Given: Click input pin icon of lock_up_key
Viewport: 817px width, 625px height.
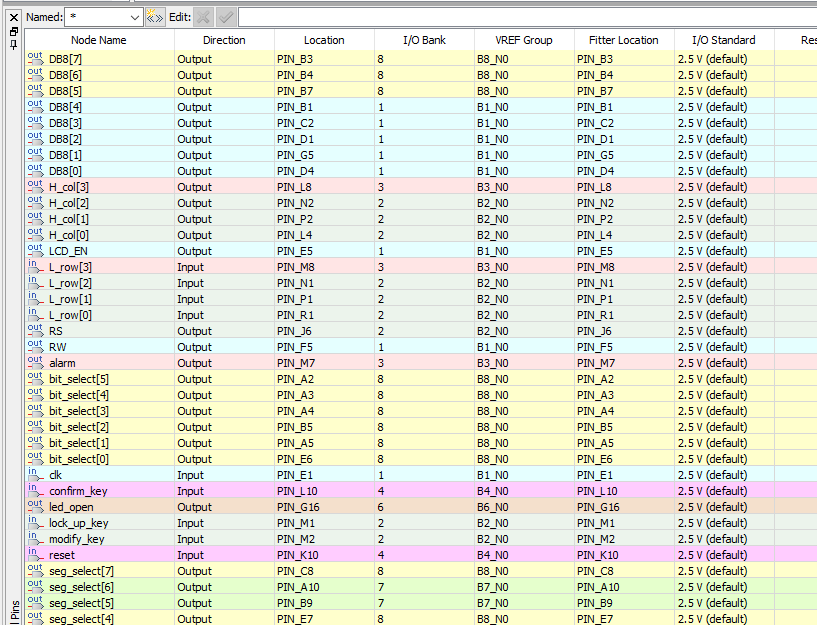Looking at the screenshot, I should tap(35, 522).
